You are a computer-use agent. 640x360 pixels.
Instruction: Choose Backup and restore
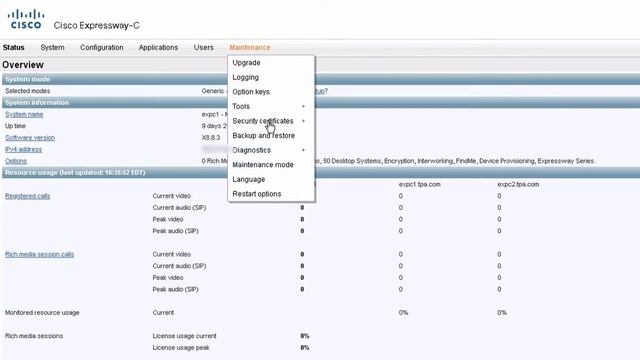click(x=264, y=136)
